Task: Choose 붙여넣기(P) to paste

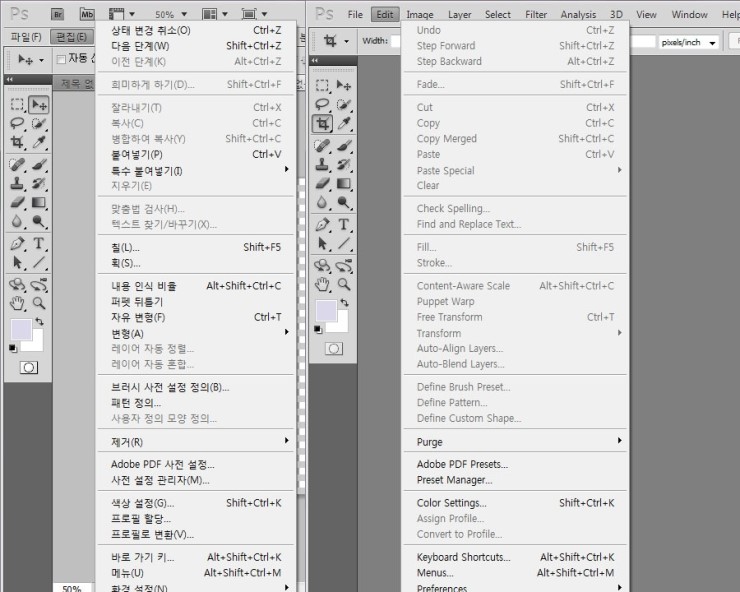Action: point(195,154)
